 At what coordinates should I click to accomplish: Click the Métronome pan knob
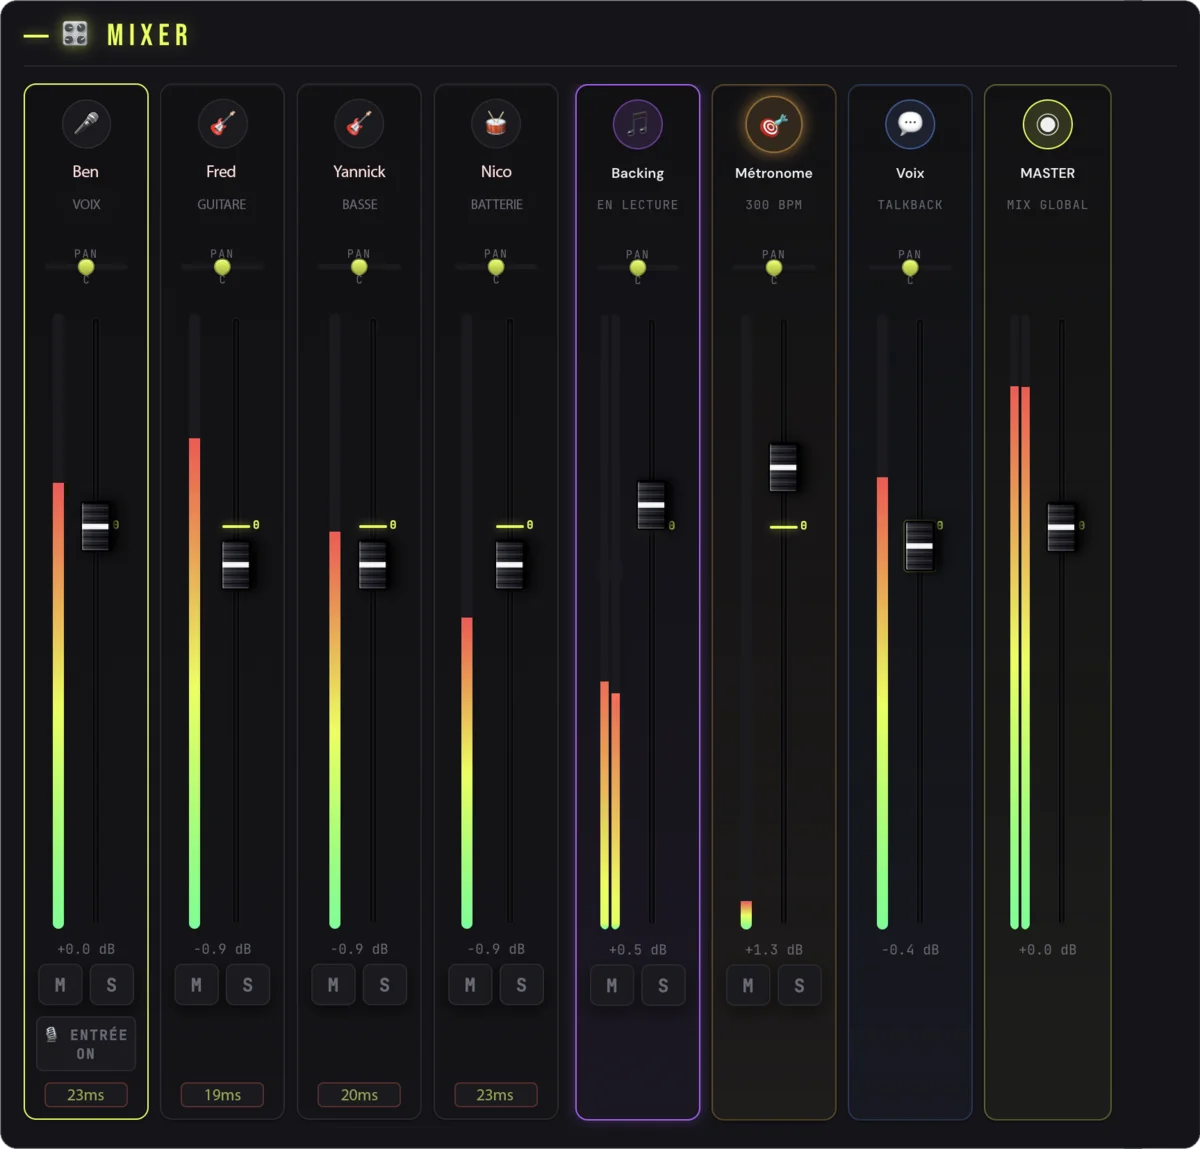click(774, 268)
